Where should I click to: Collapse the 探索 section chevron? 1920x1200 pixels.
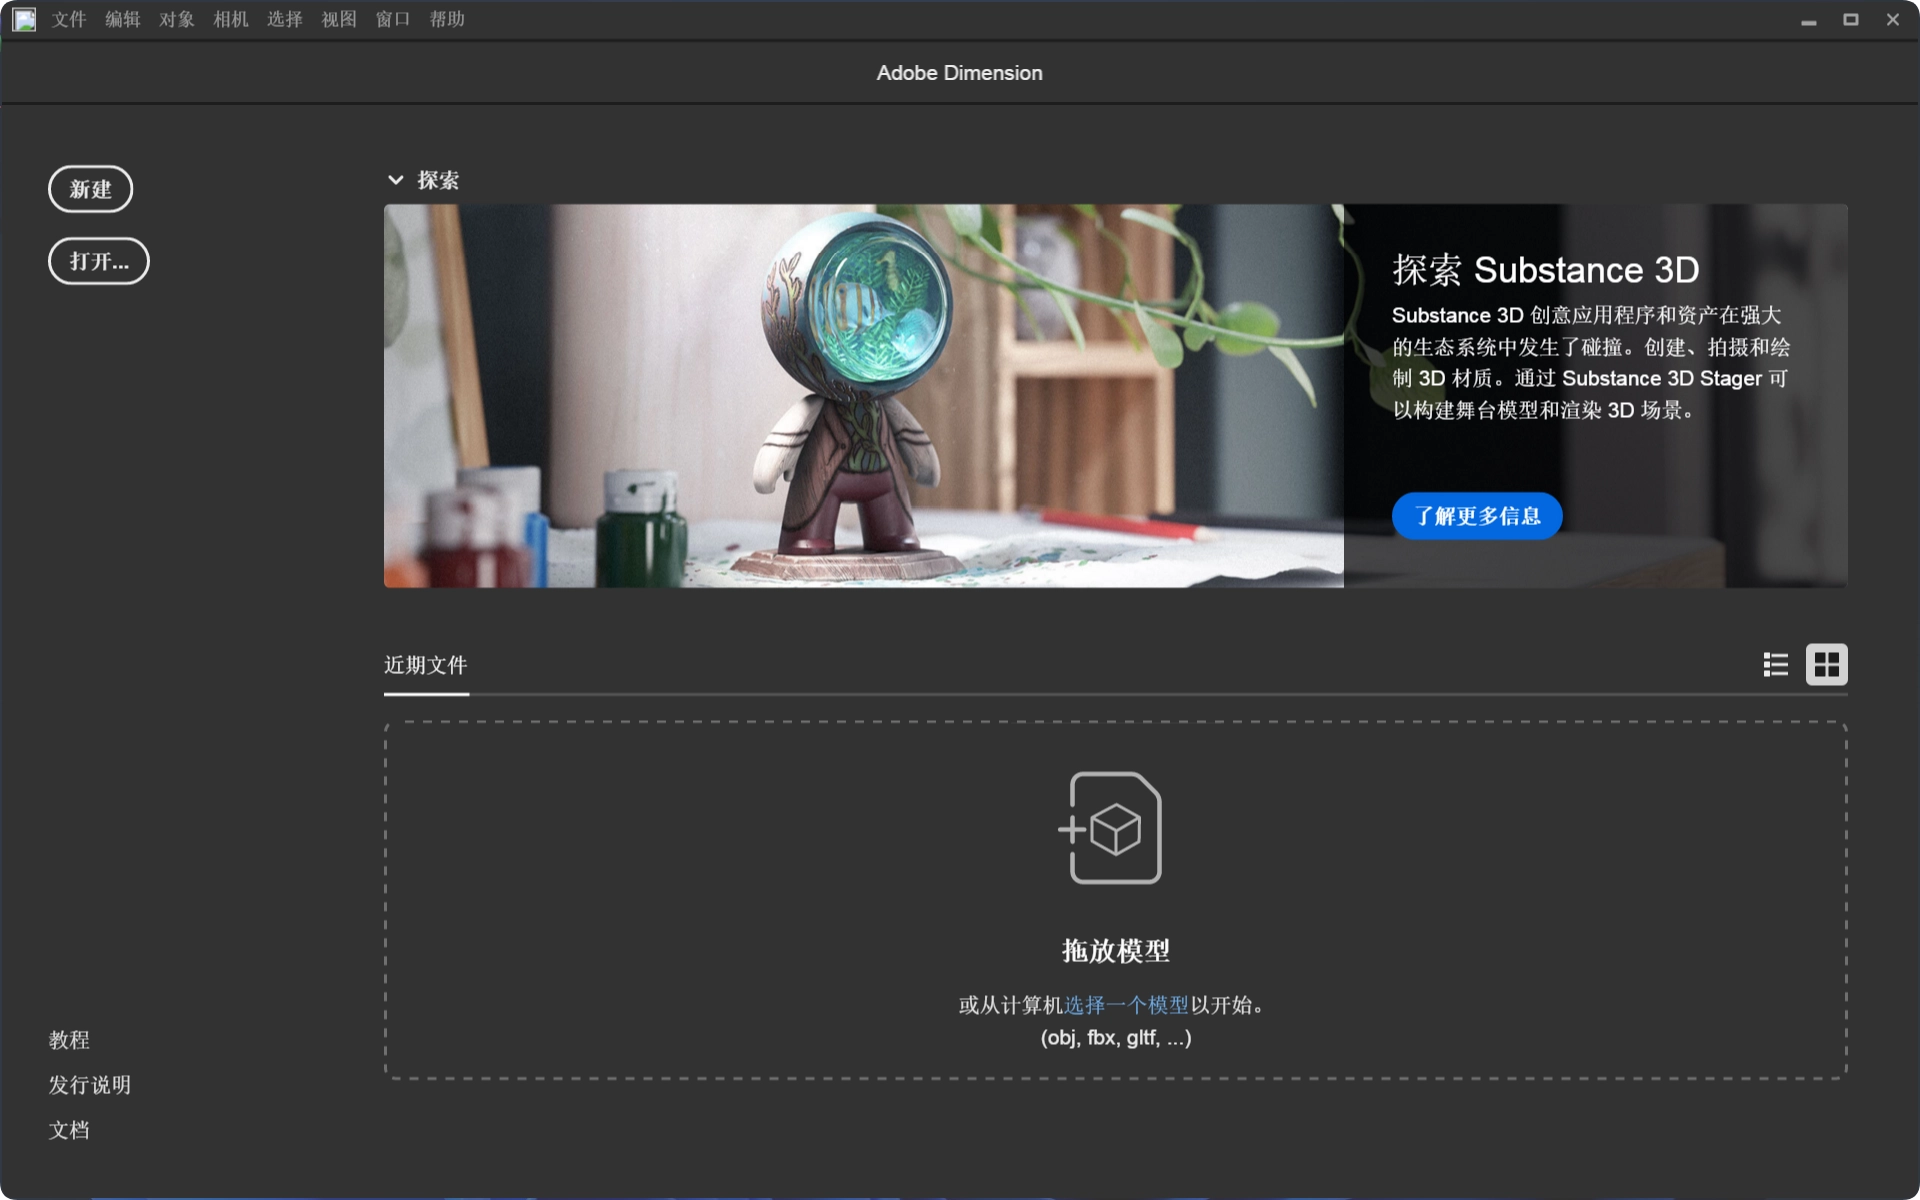point(396,180)
